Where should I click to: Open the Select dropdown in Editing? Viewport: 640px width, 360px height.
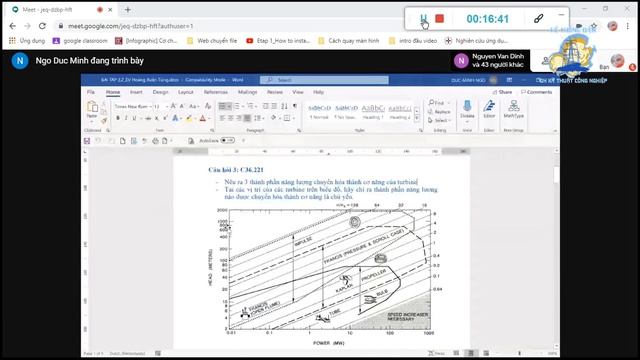[x=439, y=120]
